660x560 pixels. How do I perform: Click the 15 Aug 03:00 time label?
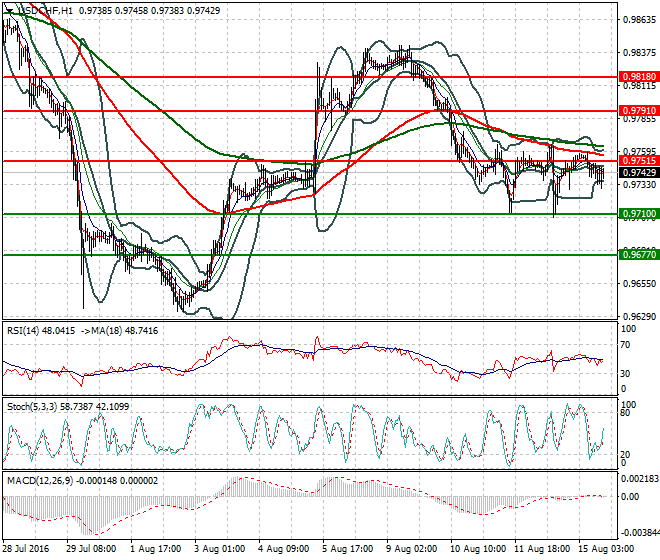(605, 549)
